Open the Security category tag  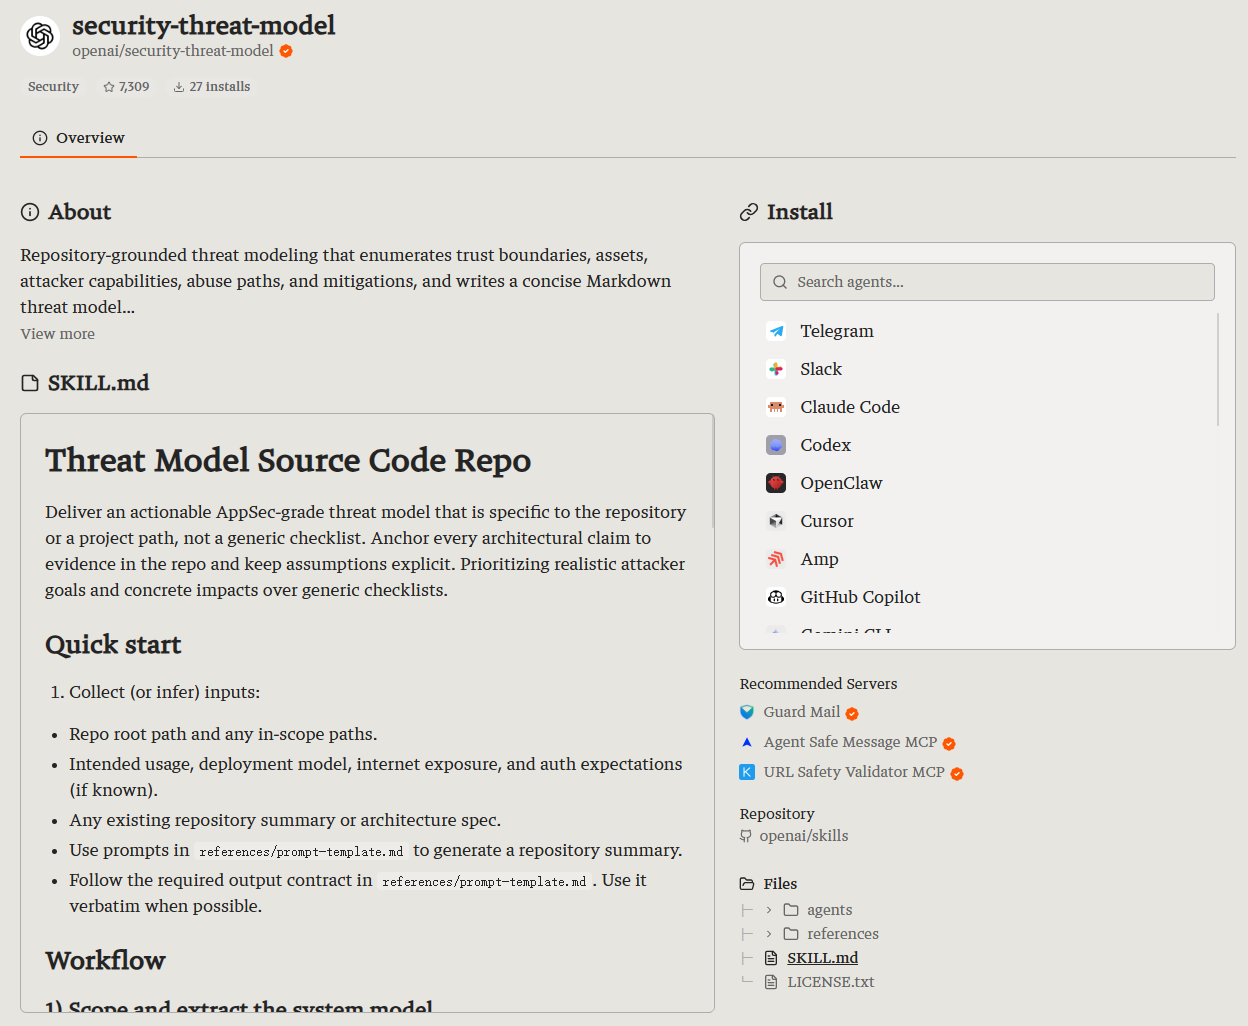pyautogui.click(x=53, y=87)
